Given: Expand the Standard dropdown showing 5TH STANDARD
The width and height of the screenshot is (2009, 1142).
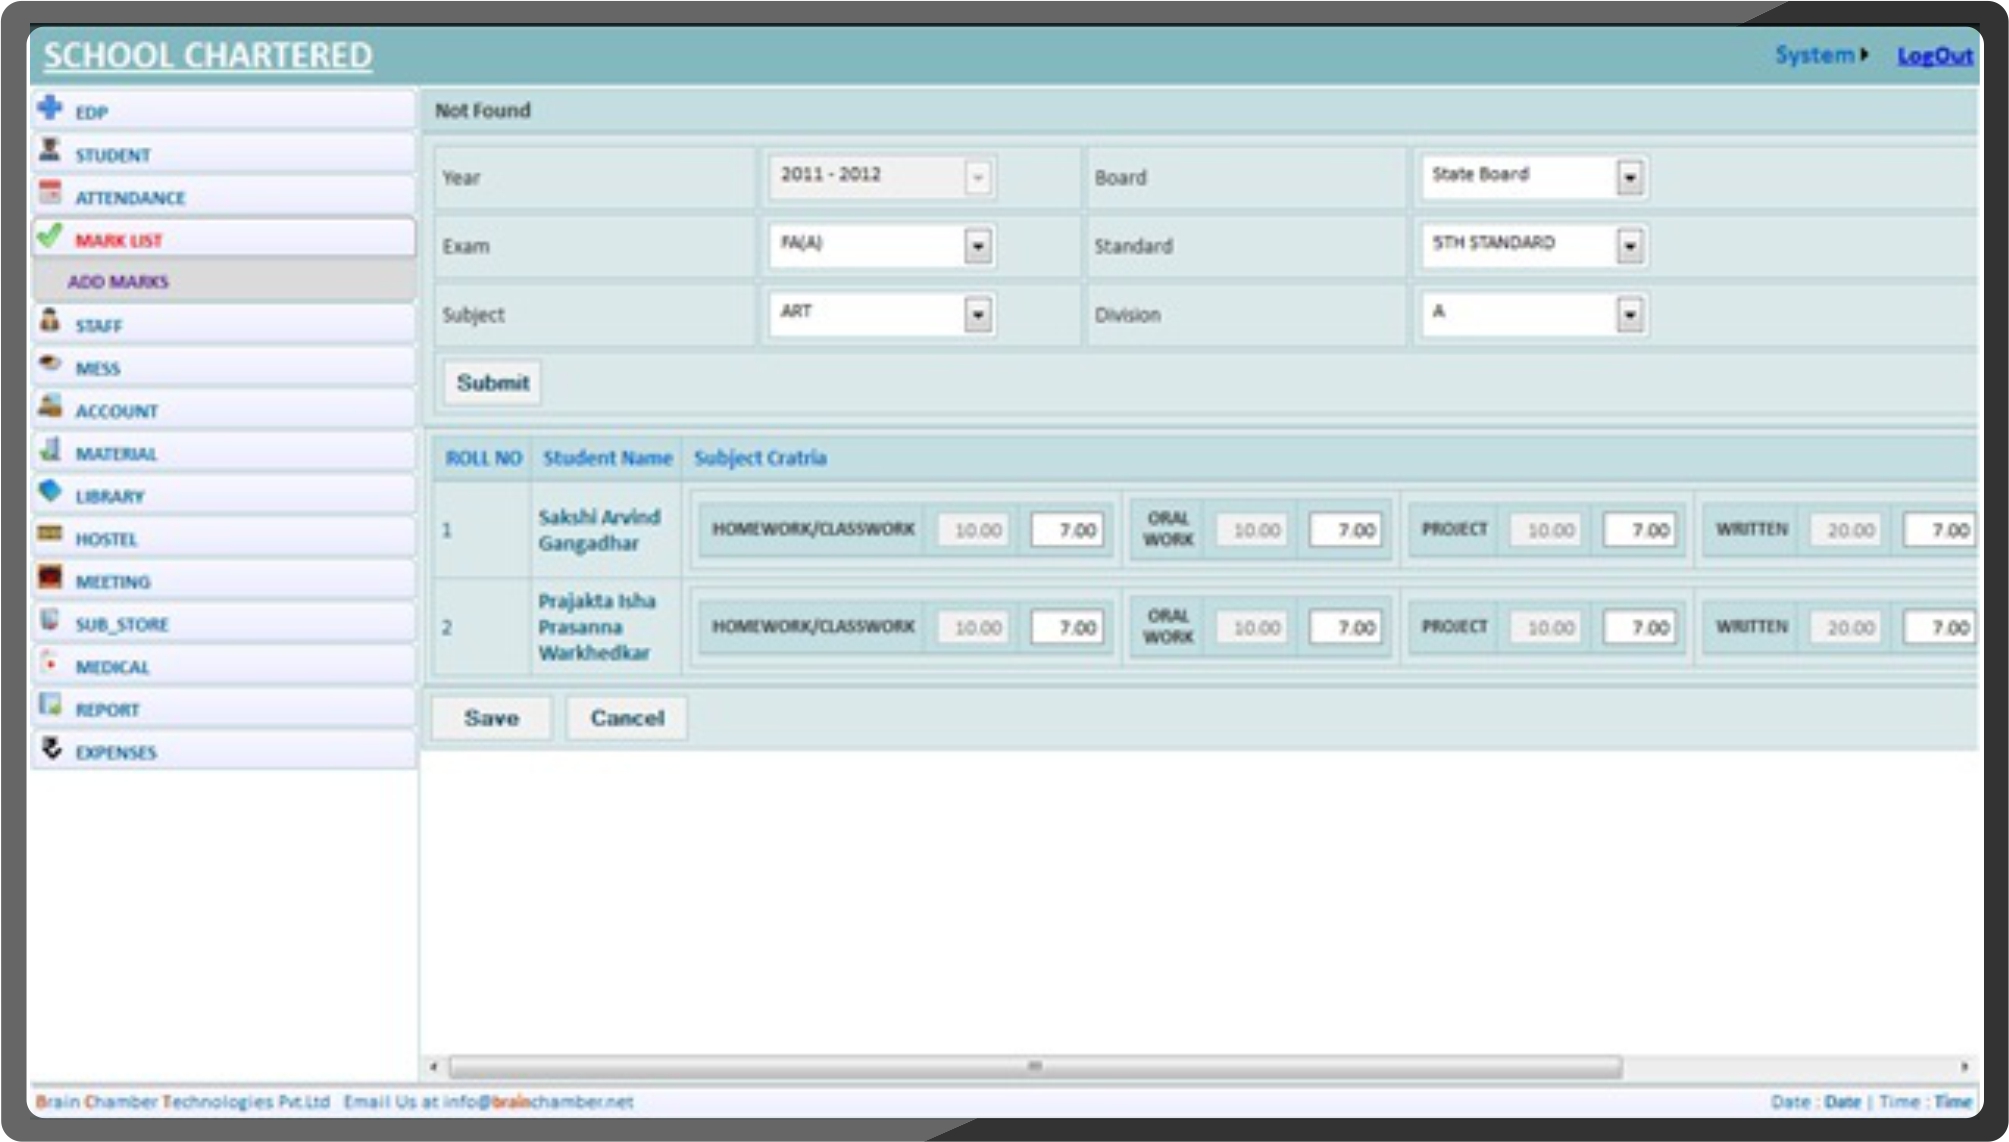Looking at the screenshot, I should tap(1630, 246).
